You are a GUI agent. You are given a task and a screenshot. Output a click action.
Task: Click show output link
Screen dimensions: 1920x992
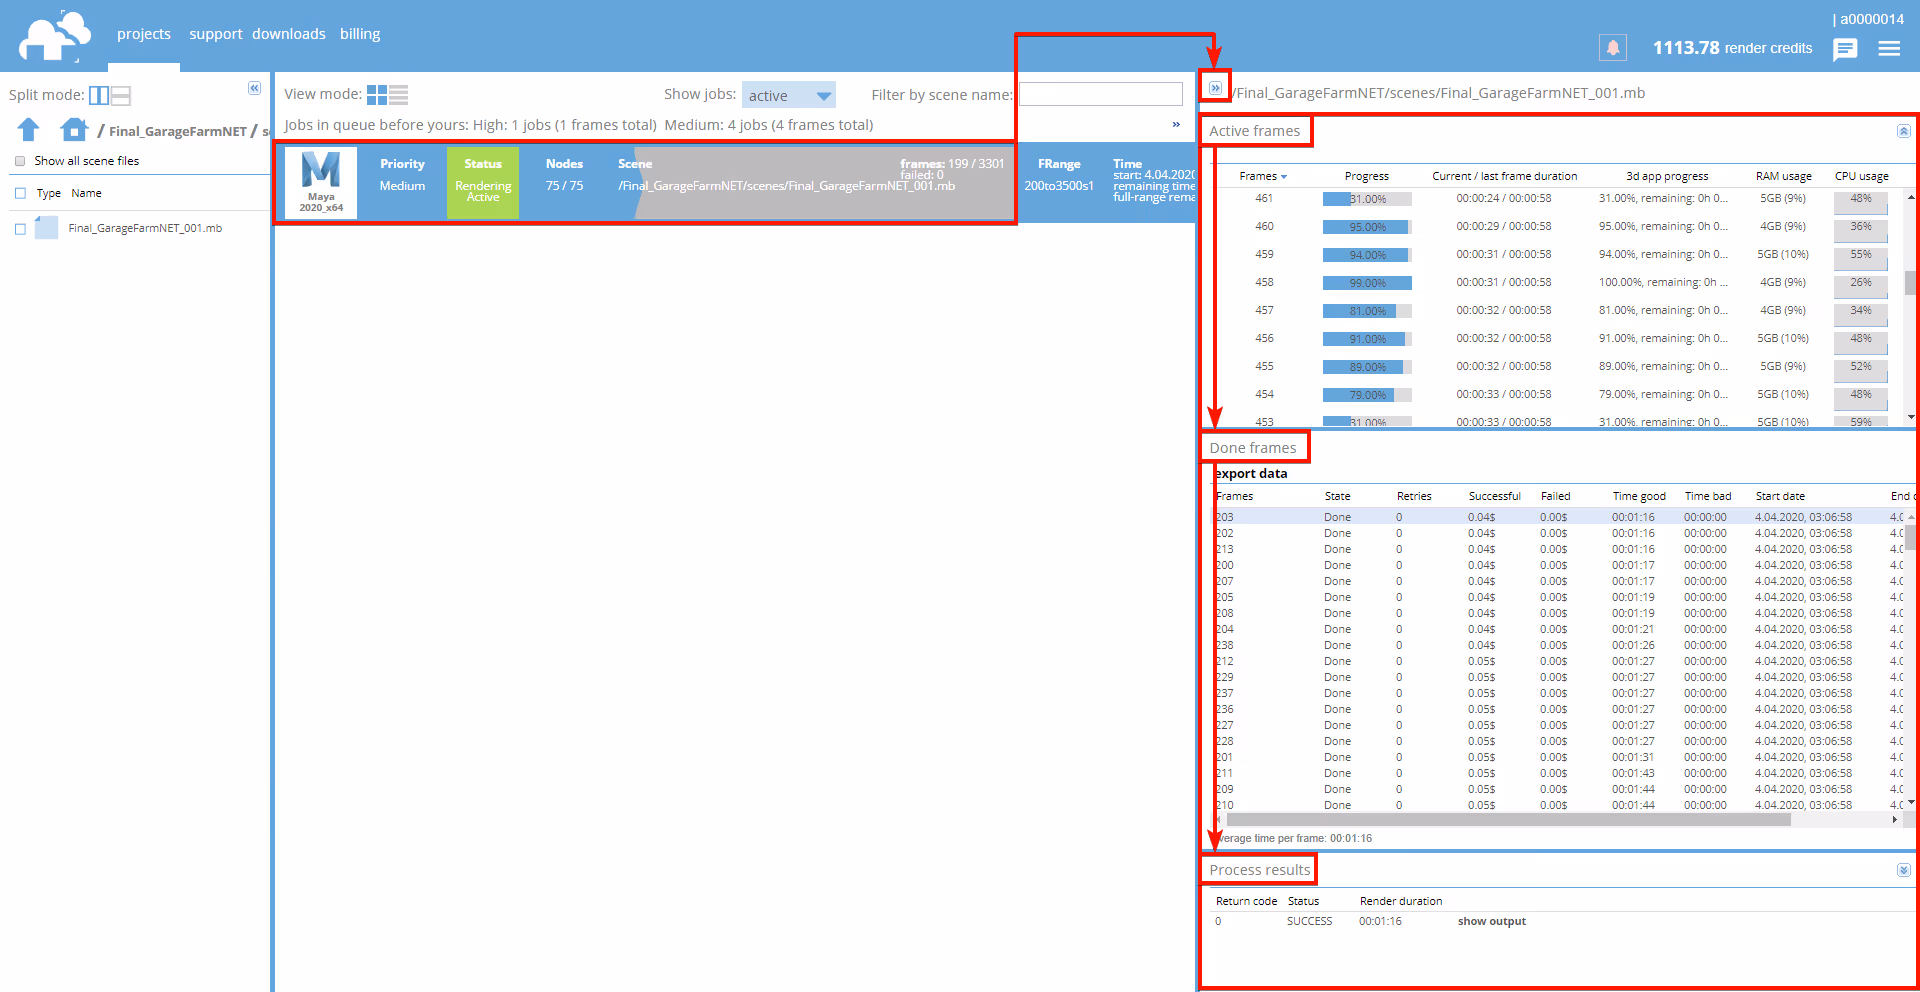tap(1492, 921)
